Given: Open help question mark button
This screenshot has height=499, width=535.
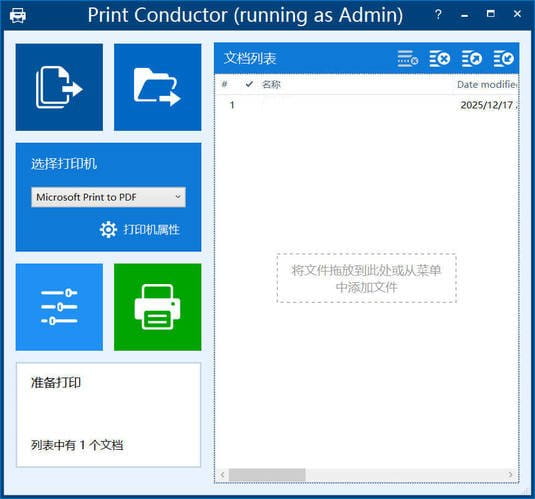Looking at the screenshot, I should pyautogui.click(x=438, y=15).
